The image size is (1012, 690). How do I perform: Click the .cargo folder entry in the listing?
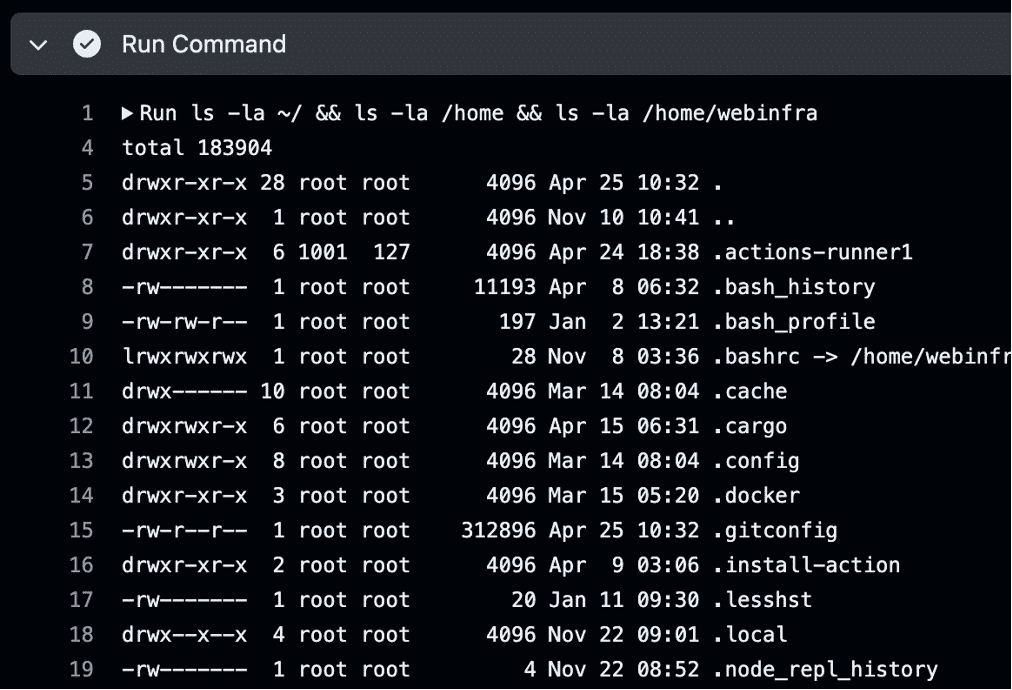click(x=752, y=426)
